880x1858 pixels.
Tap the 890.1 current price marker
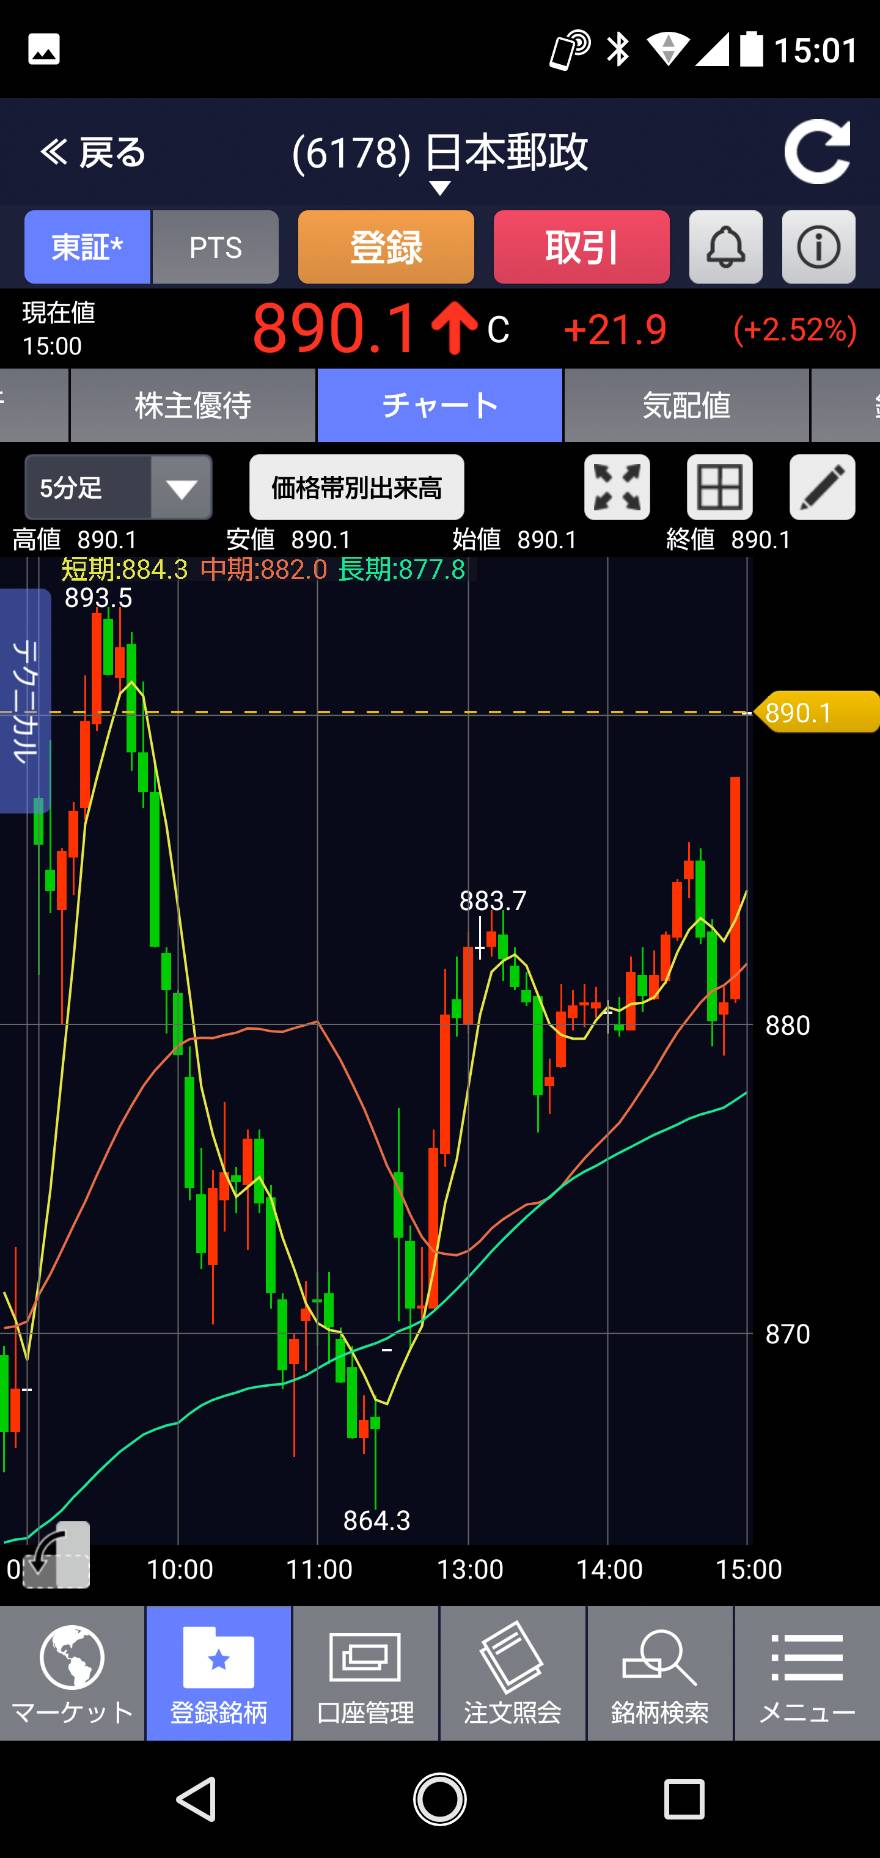818,712
